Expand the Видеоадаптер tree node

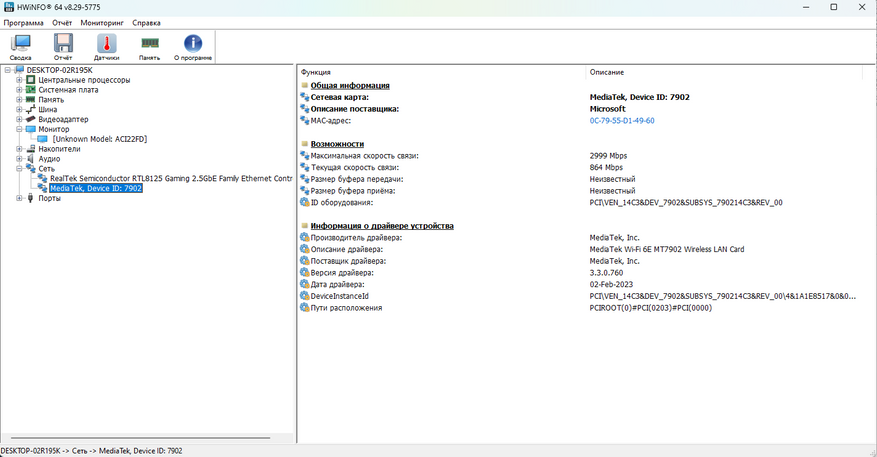point(19,119)
